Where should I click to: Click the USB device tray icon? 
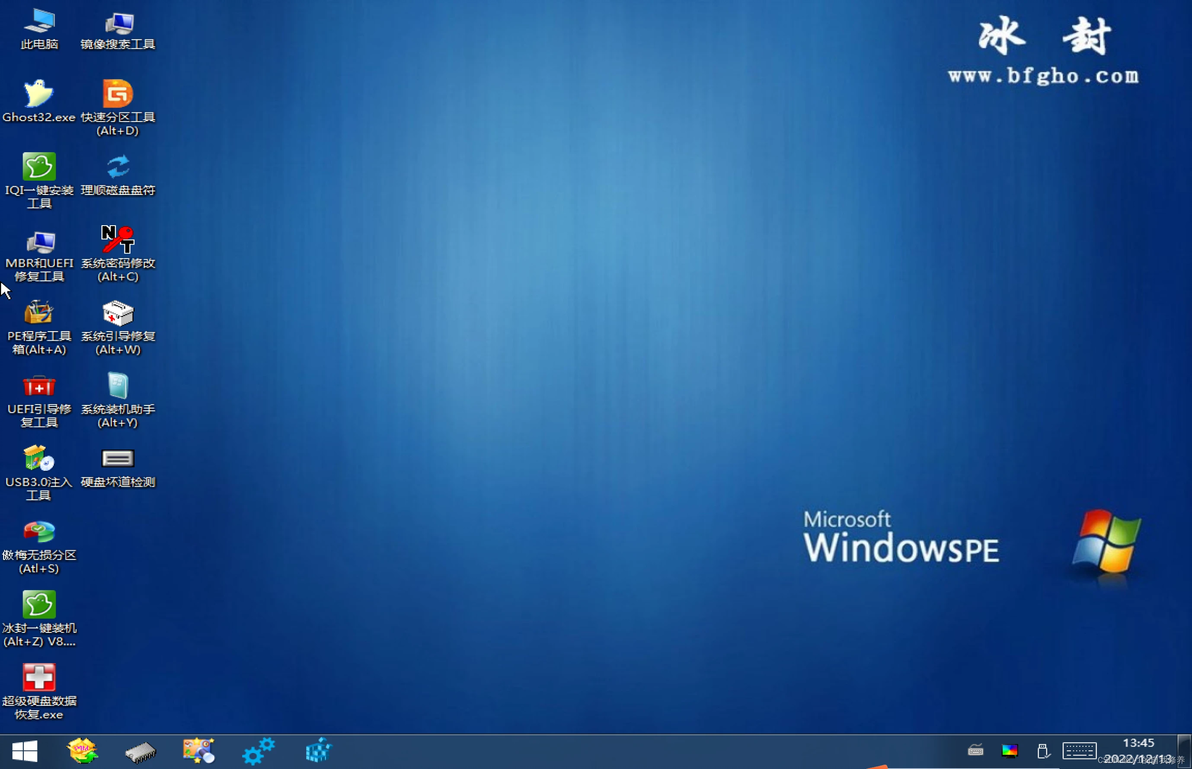(x=1043, y=752)
